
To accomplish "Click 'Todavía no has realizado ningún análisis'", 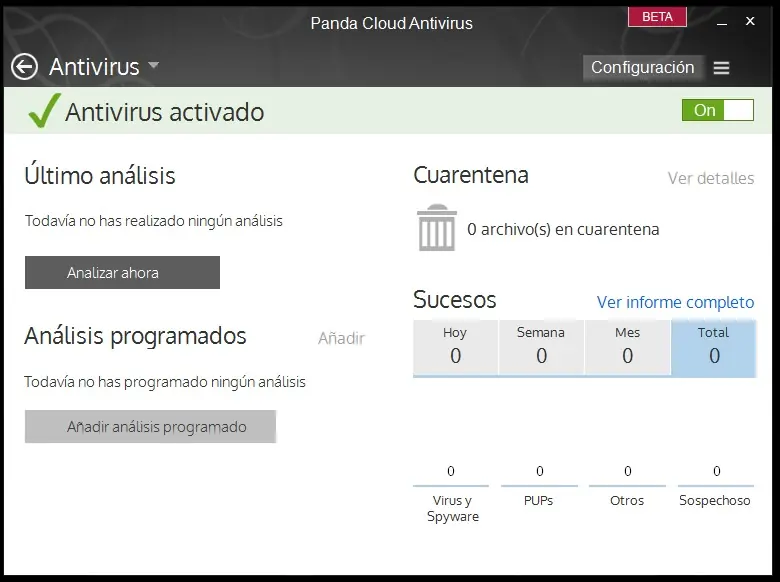I will (154, 220).
